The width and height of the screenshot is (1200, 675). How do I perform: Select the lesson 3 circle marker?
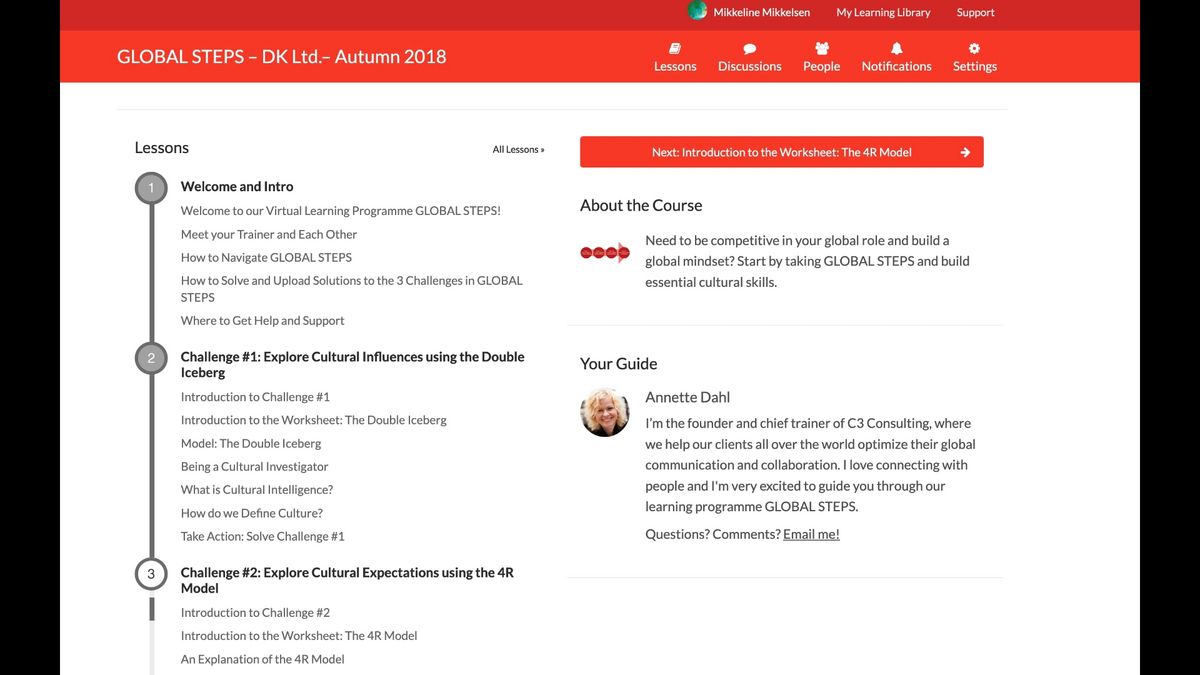pos(151,574)
